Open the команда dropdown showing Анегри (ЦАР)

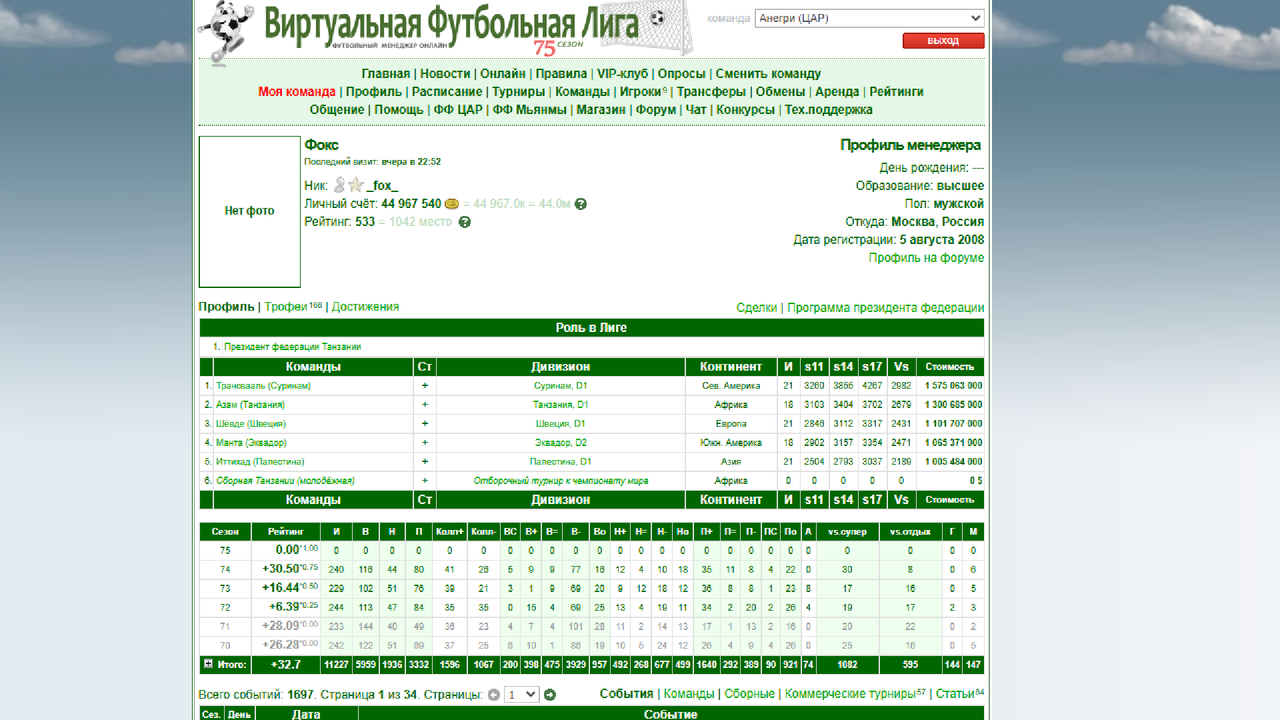click(868, 17)
